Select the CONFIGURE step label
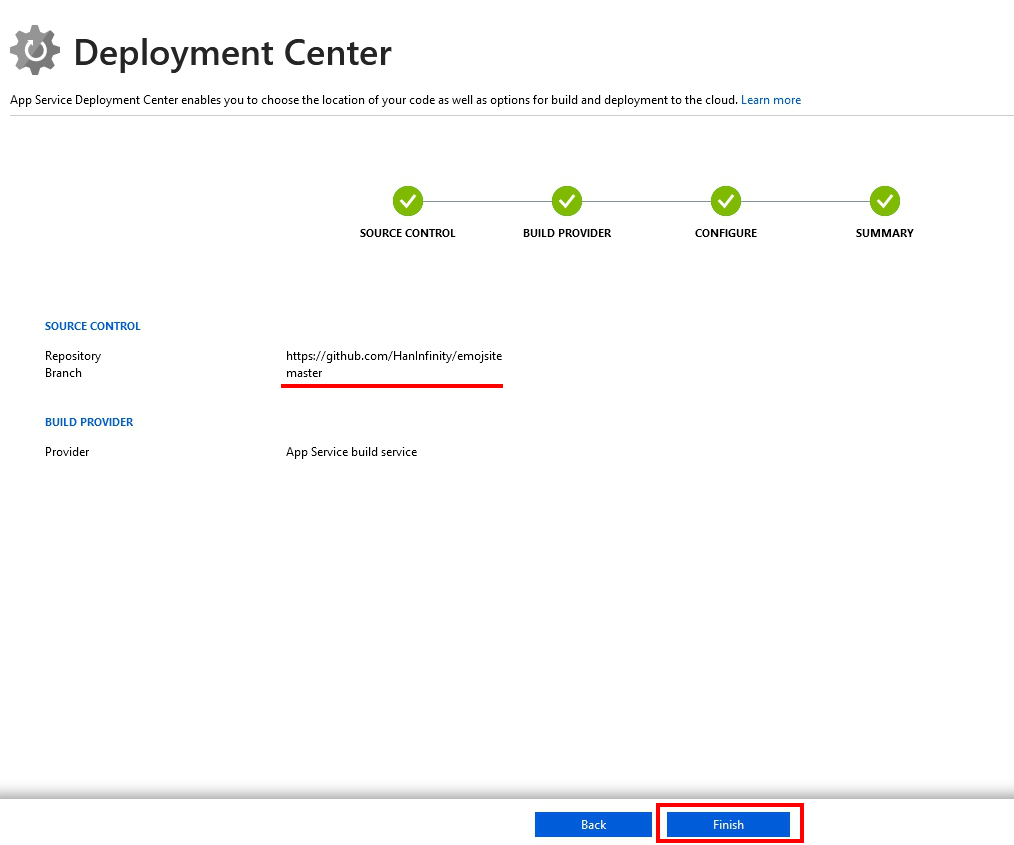The width and height of the screenshot is (1014, 845). click(x=726, y=233)
